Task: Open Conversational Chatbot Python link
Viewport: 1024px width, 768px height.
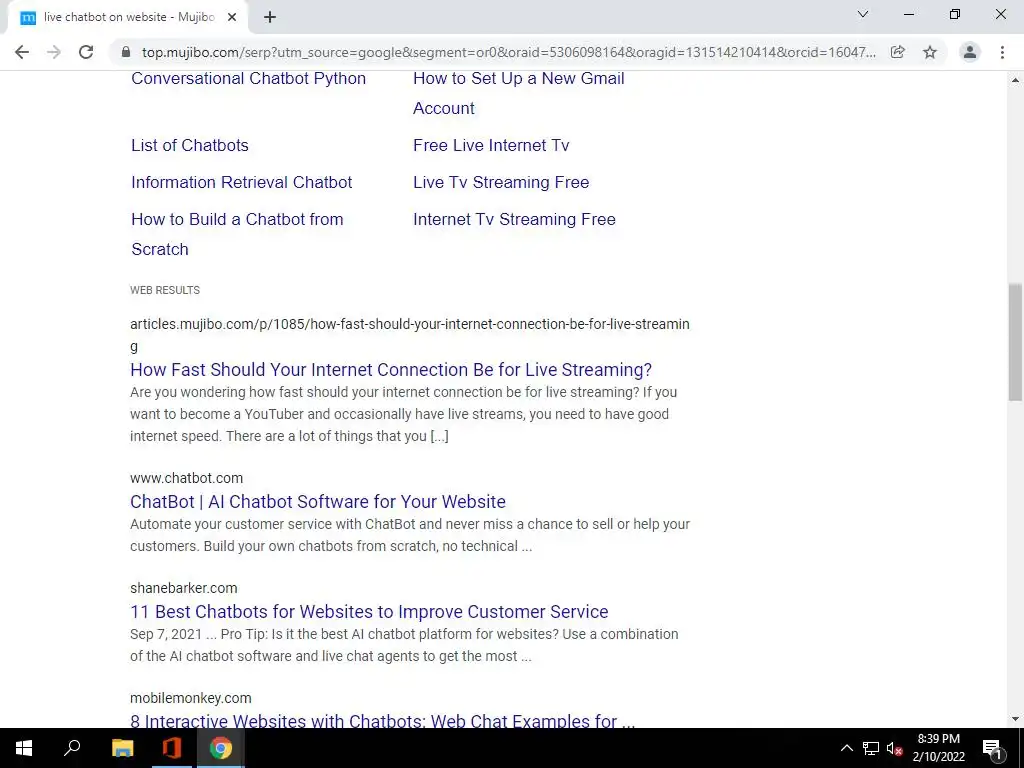Action: coord(248,78)
